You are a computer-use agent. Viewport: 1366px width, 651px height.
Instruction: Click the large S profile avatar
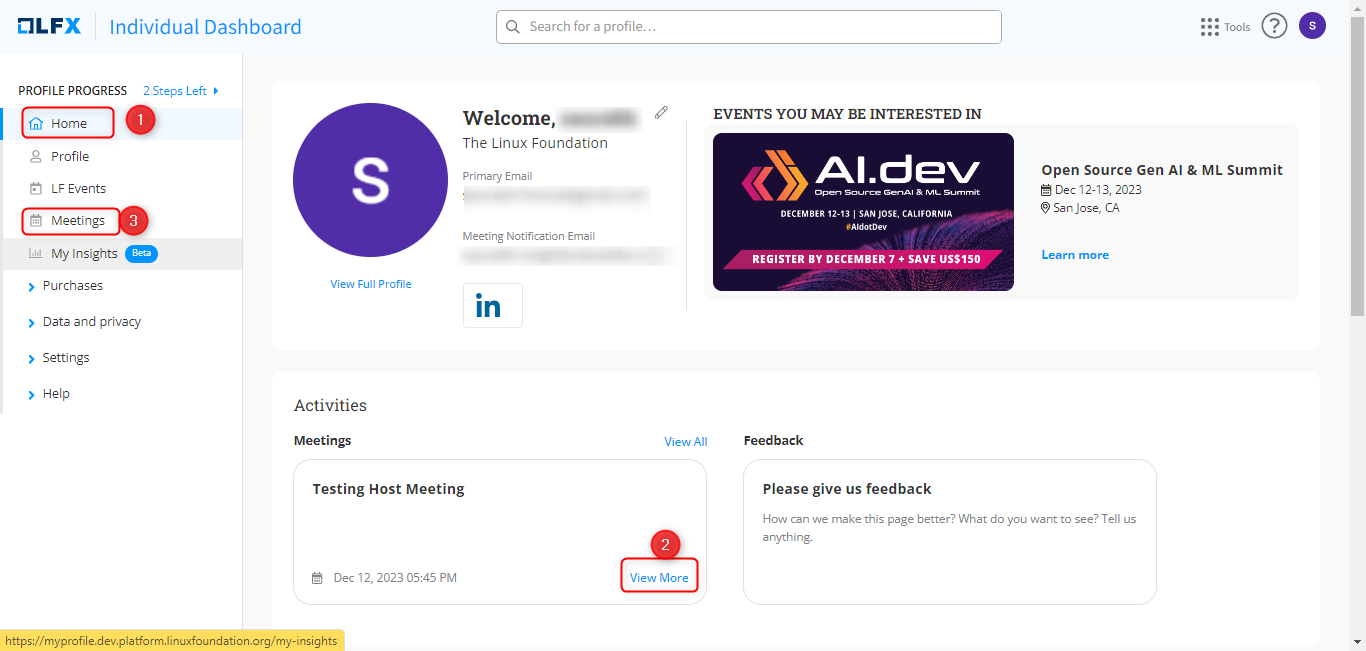pyautogui.click(x=370, y=180)
